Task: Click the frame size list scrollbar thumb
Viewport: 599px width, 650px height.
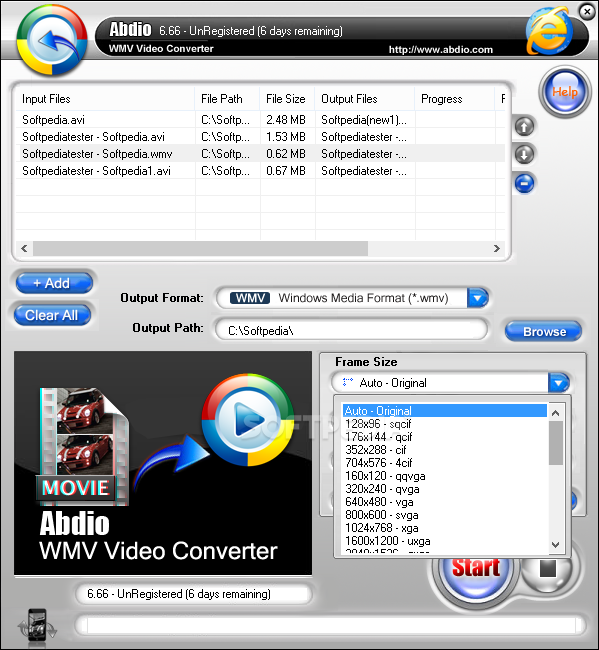Action: (556, 443)
